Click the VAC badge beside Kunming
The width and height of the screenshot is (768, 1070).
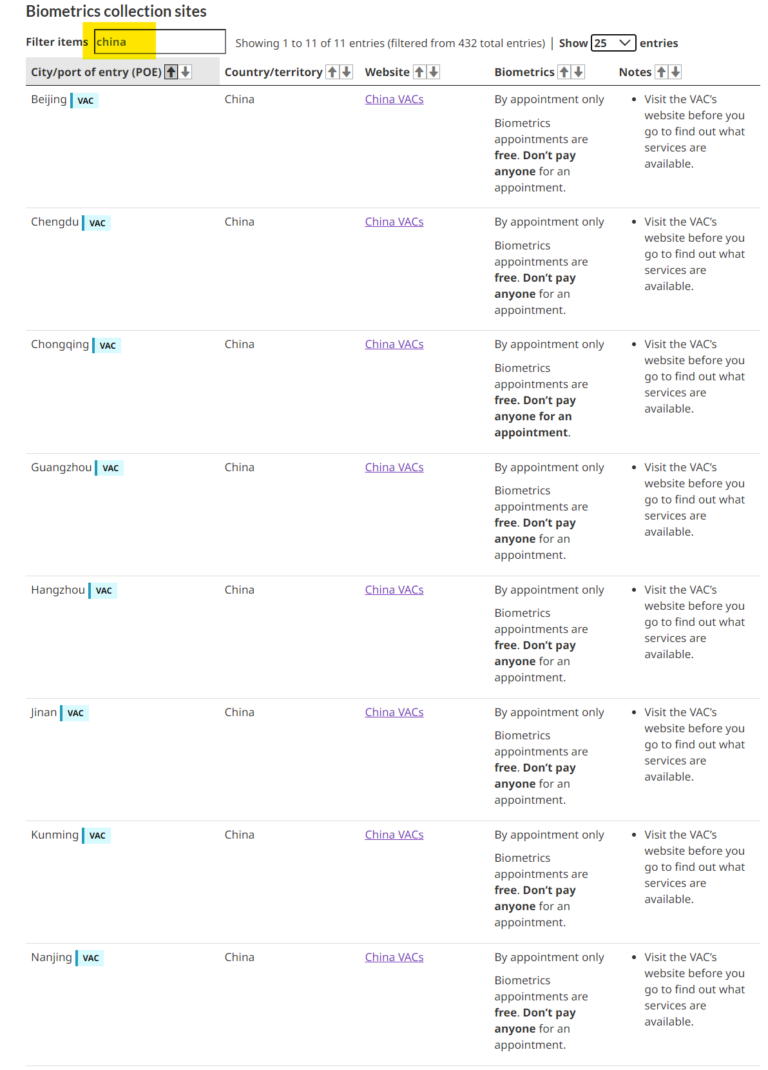[x=97, y=836]
